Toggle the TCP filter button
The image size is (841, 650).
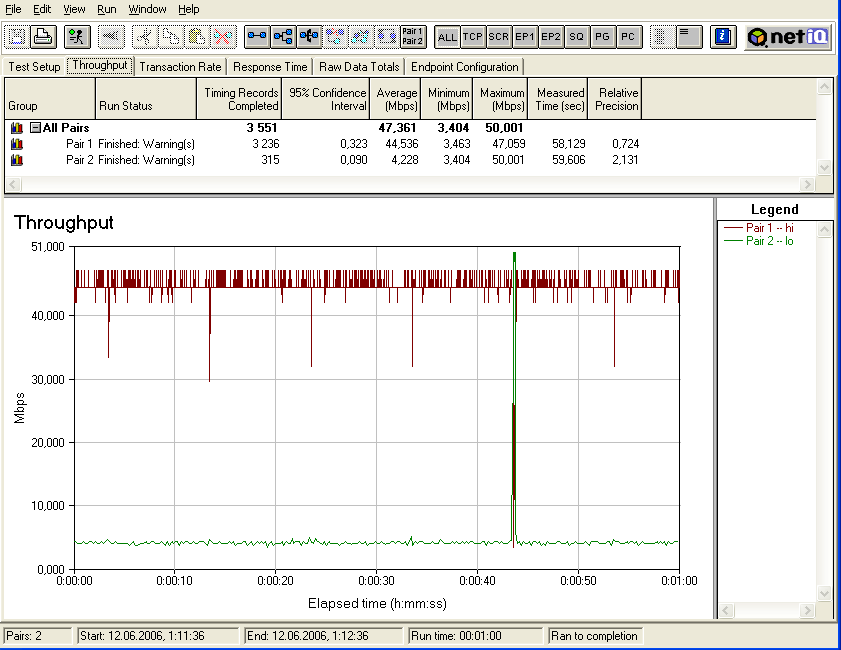tap(473, 36)
